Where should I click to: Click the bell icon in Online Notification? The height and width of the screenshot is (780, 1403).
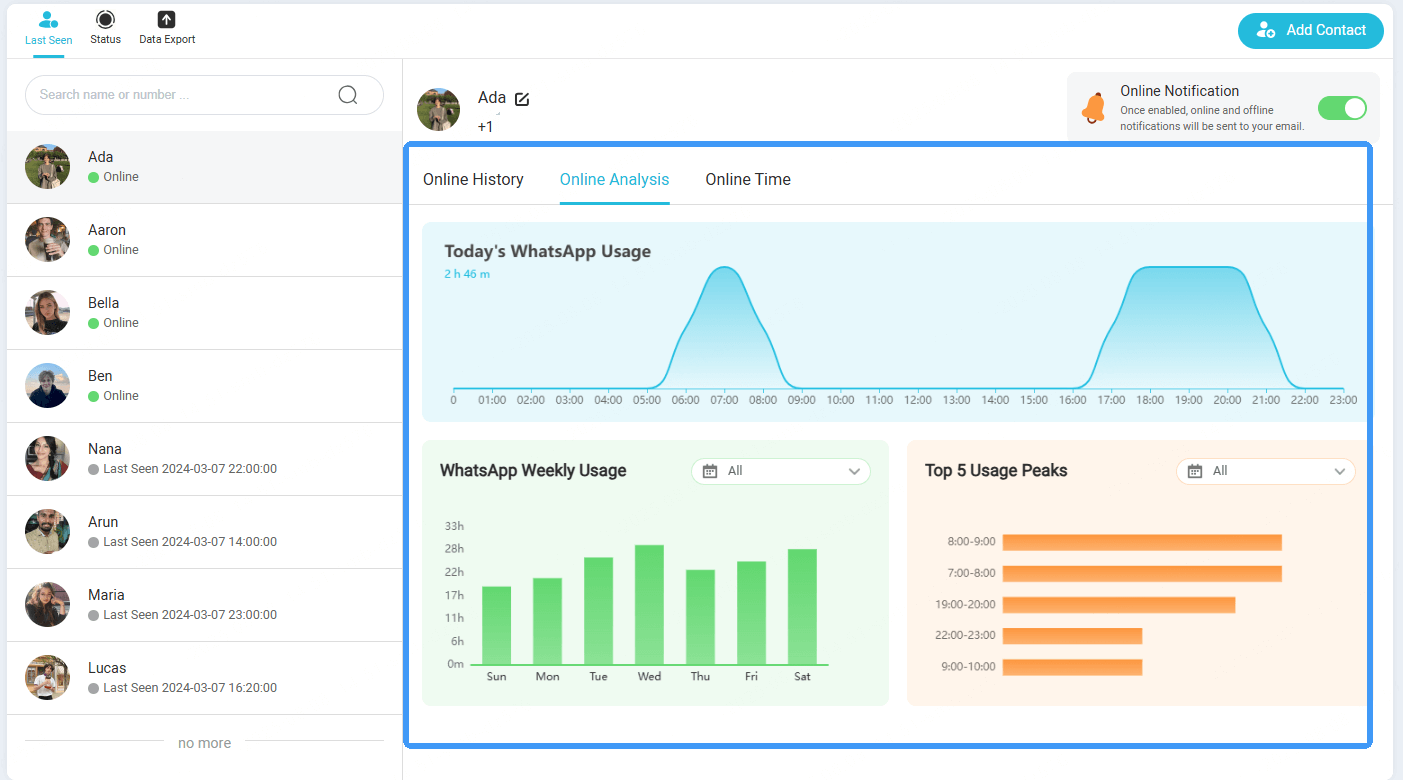(x=1095, y=108)
